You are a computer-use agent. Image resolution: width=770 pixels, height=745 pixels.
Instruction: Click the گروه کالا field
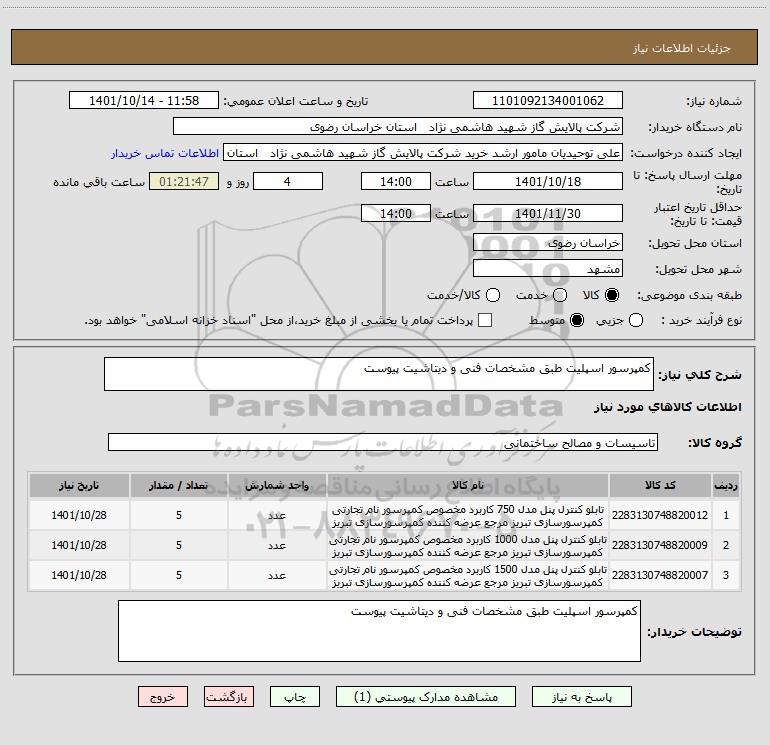[383, 442]
